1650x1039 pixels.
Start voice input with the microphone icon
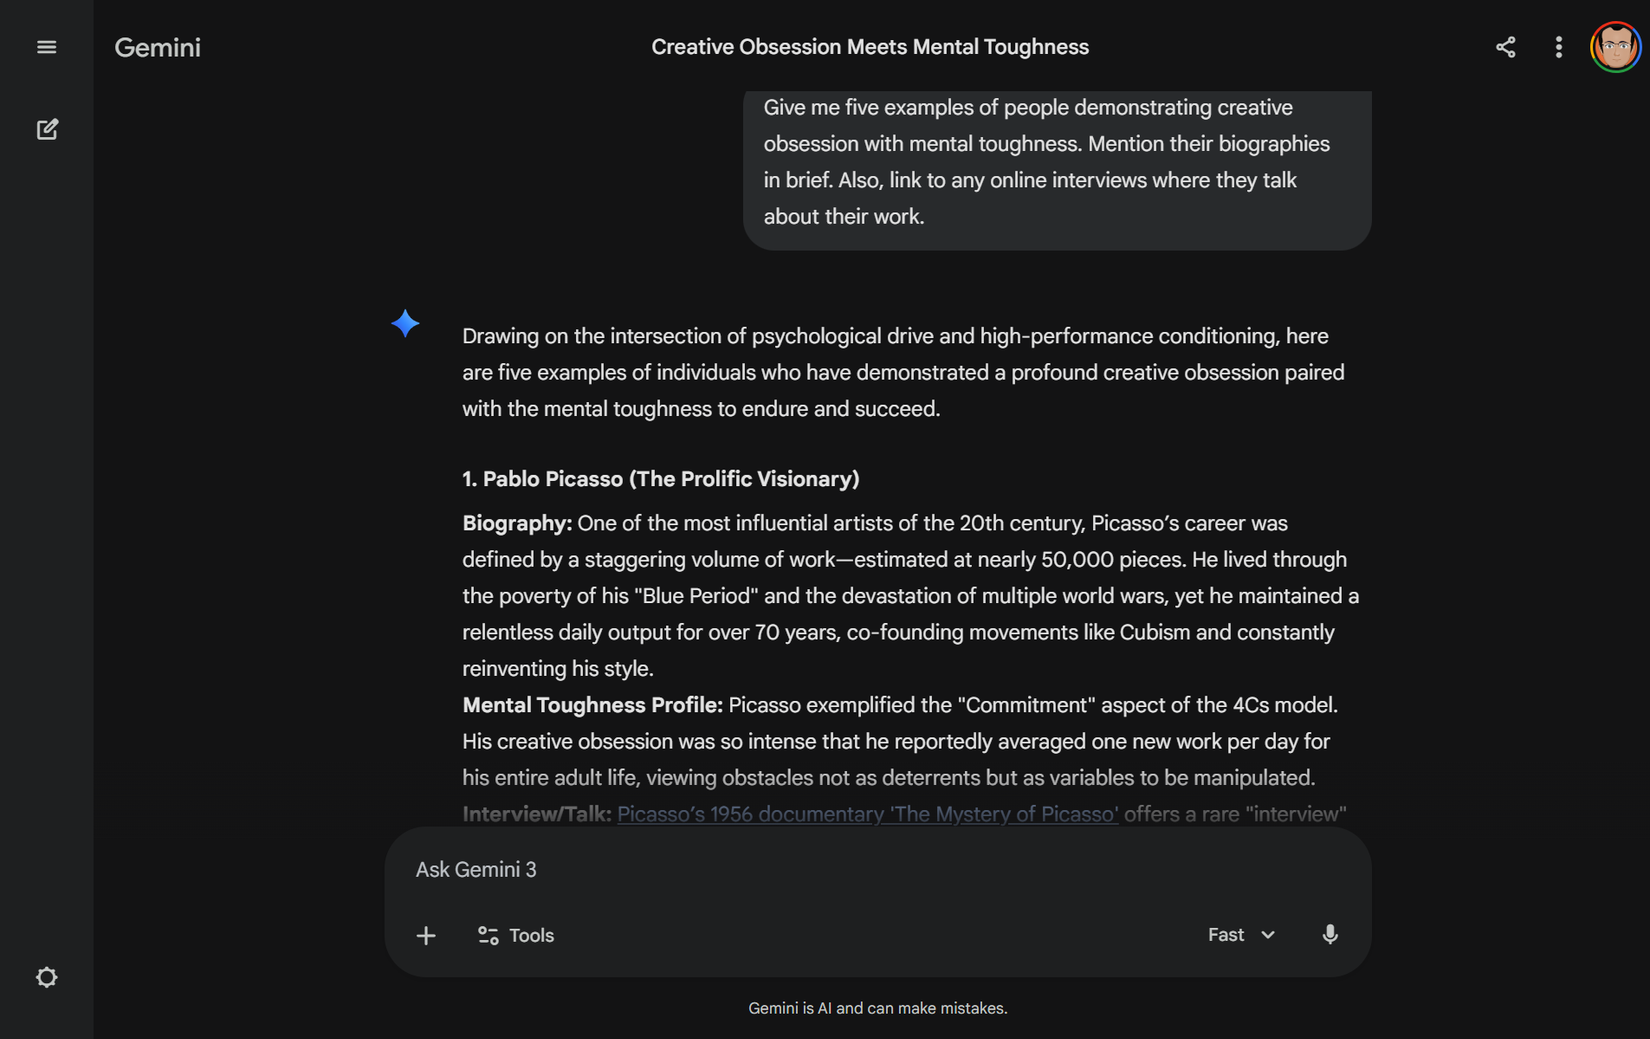point(1330,935)
